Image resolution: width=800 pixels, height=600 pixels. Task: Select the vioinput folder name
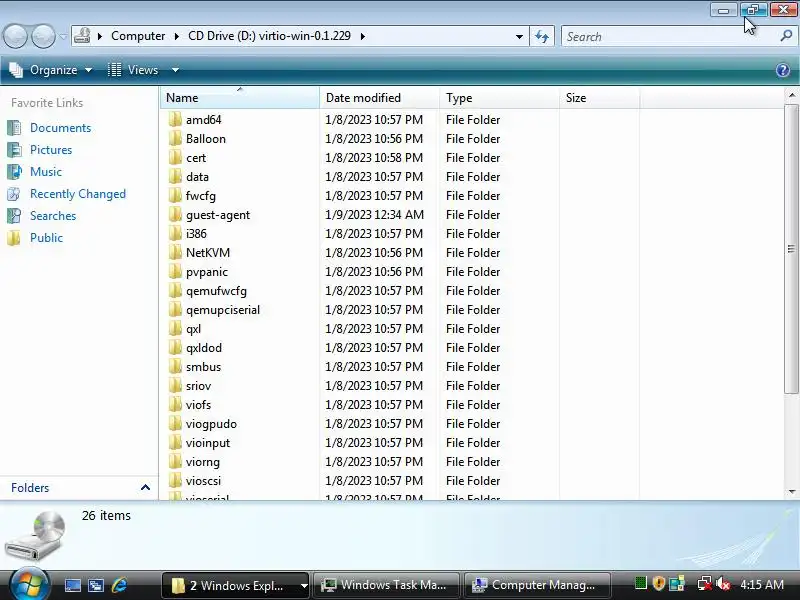[x=208, y=443]
